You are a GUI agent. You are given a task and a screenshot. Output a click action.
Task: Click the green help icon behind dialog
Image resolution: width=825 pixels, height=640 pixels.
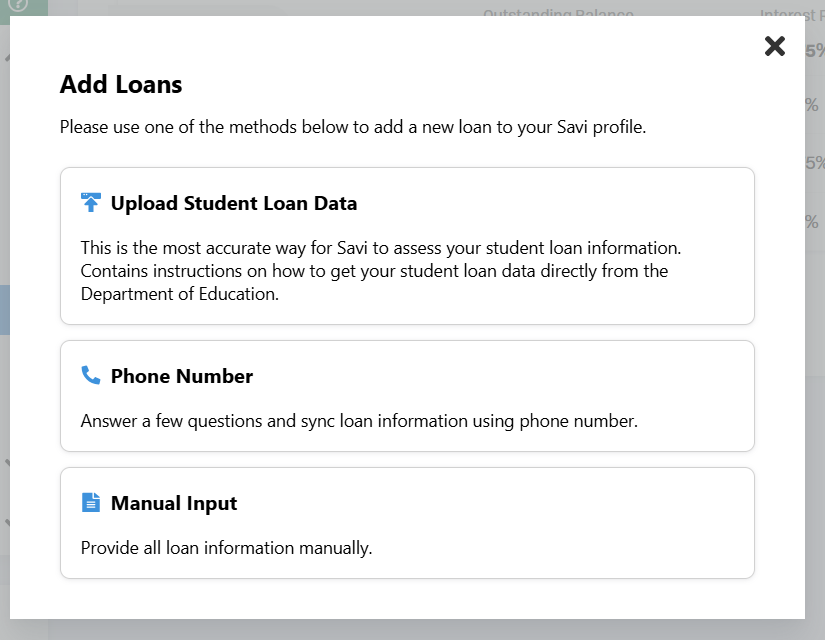(x=18, y=5)
